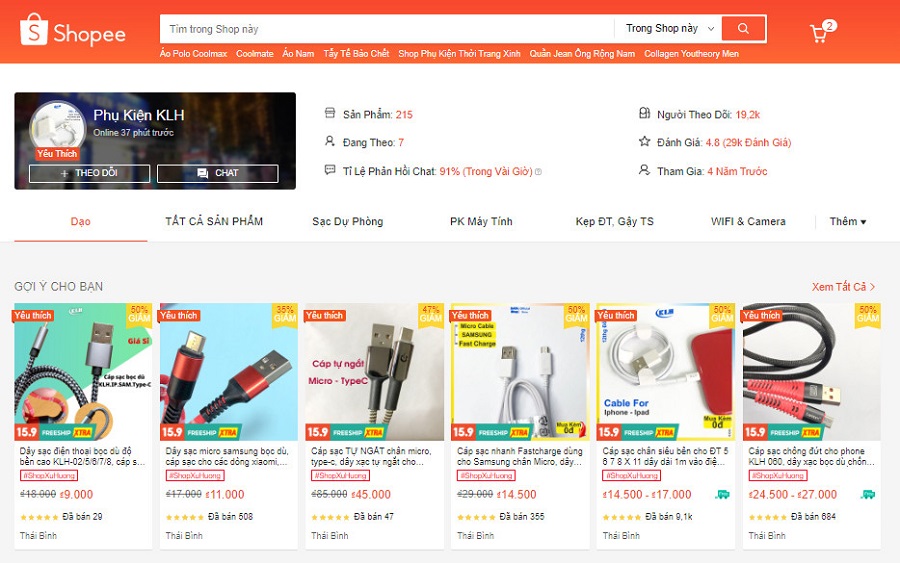Go to Shopee home via logo
This screenshot has height=563, width=900.
[72, 30]
